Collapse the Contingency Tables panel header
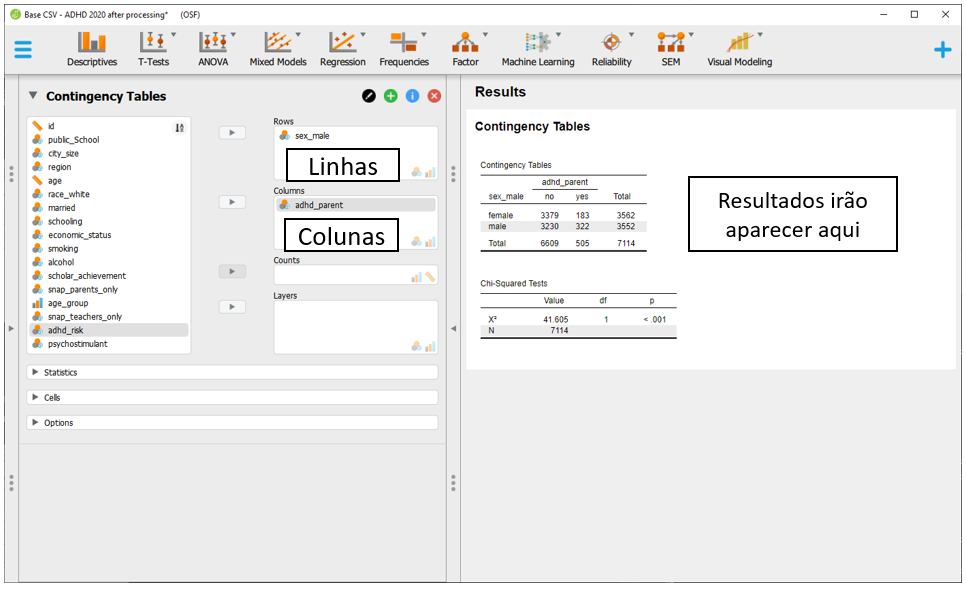This screenshot has height=589, width=966. click(x=33, y=96)
